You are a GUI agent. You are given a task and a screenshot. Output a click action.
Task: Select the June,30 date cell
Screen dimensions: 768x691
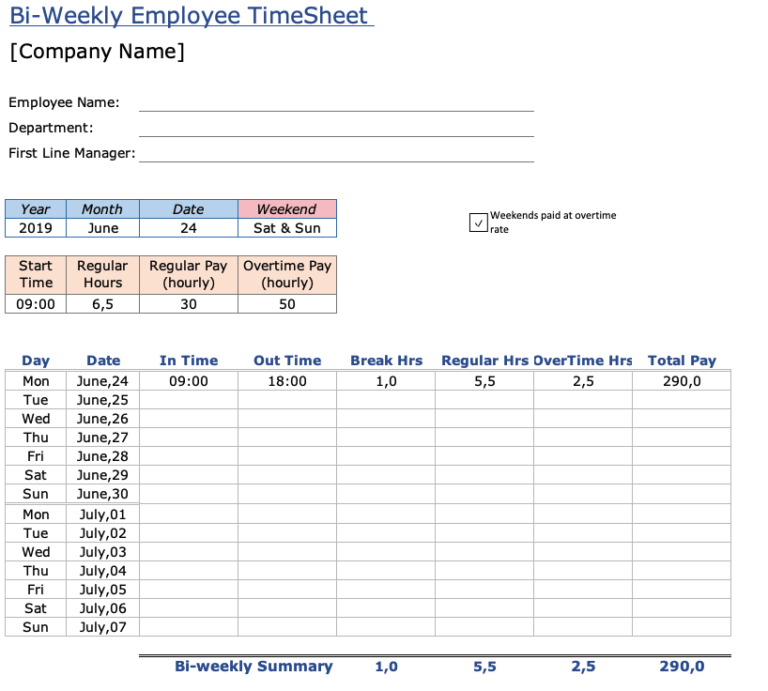click(103, 494)
